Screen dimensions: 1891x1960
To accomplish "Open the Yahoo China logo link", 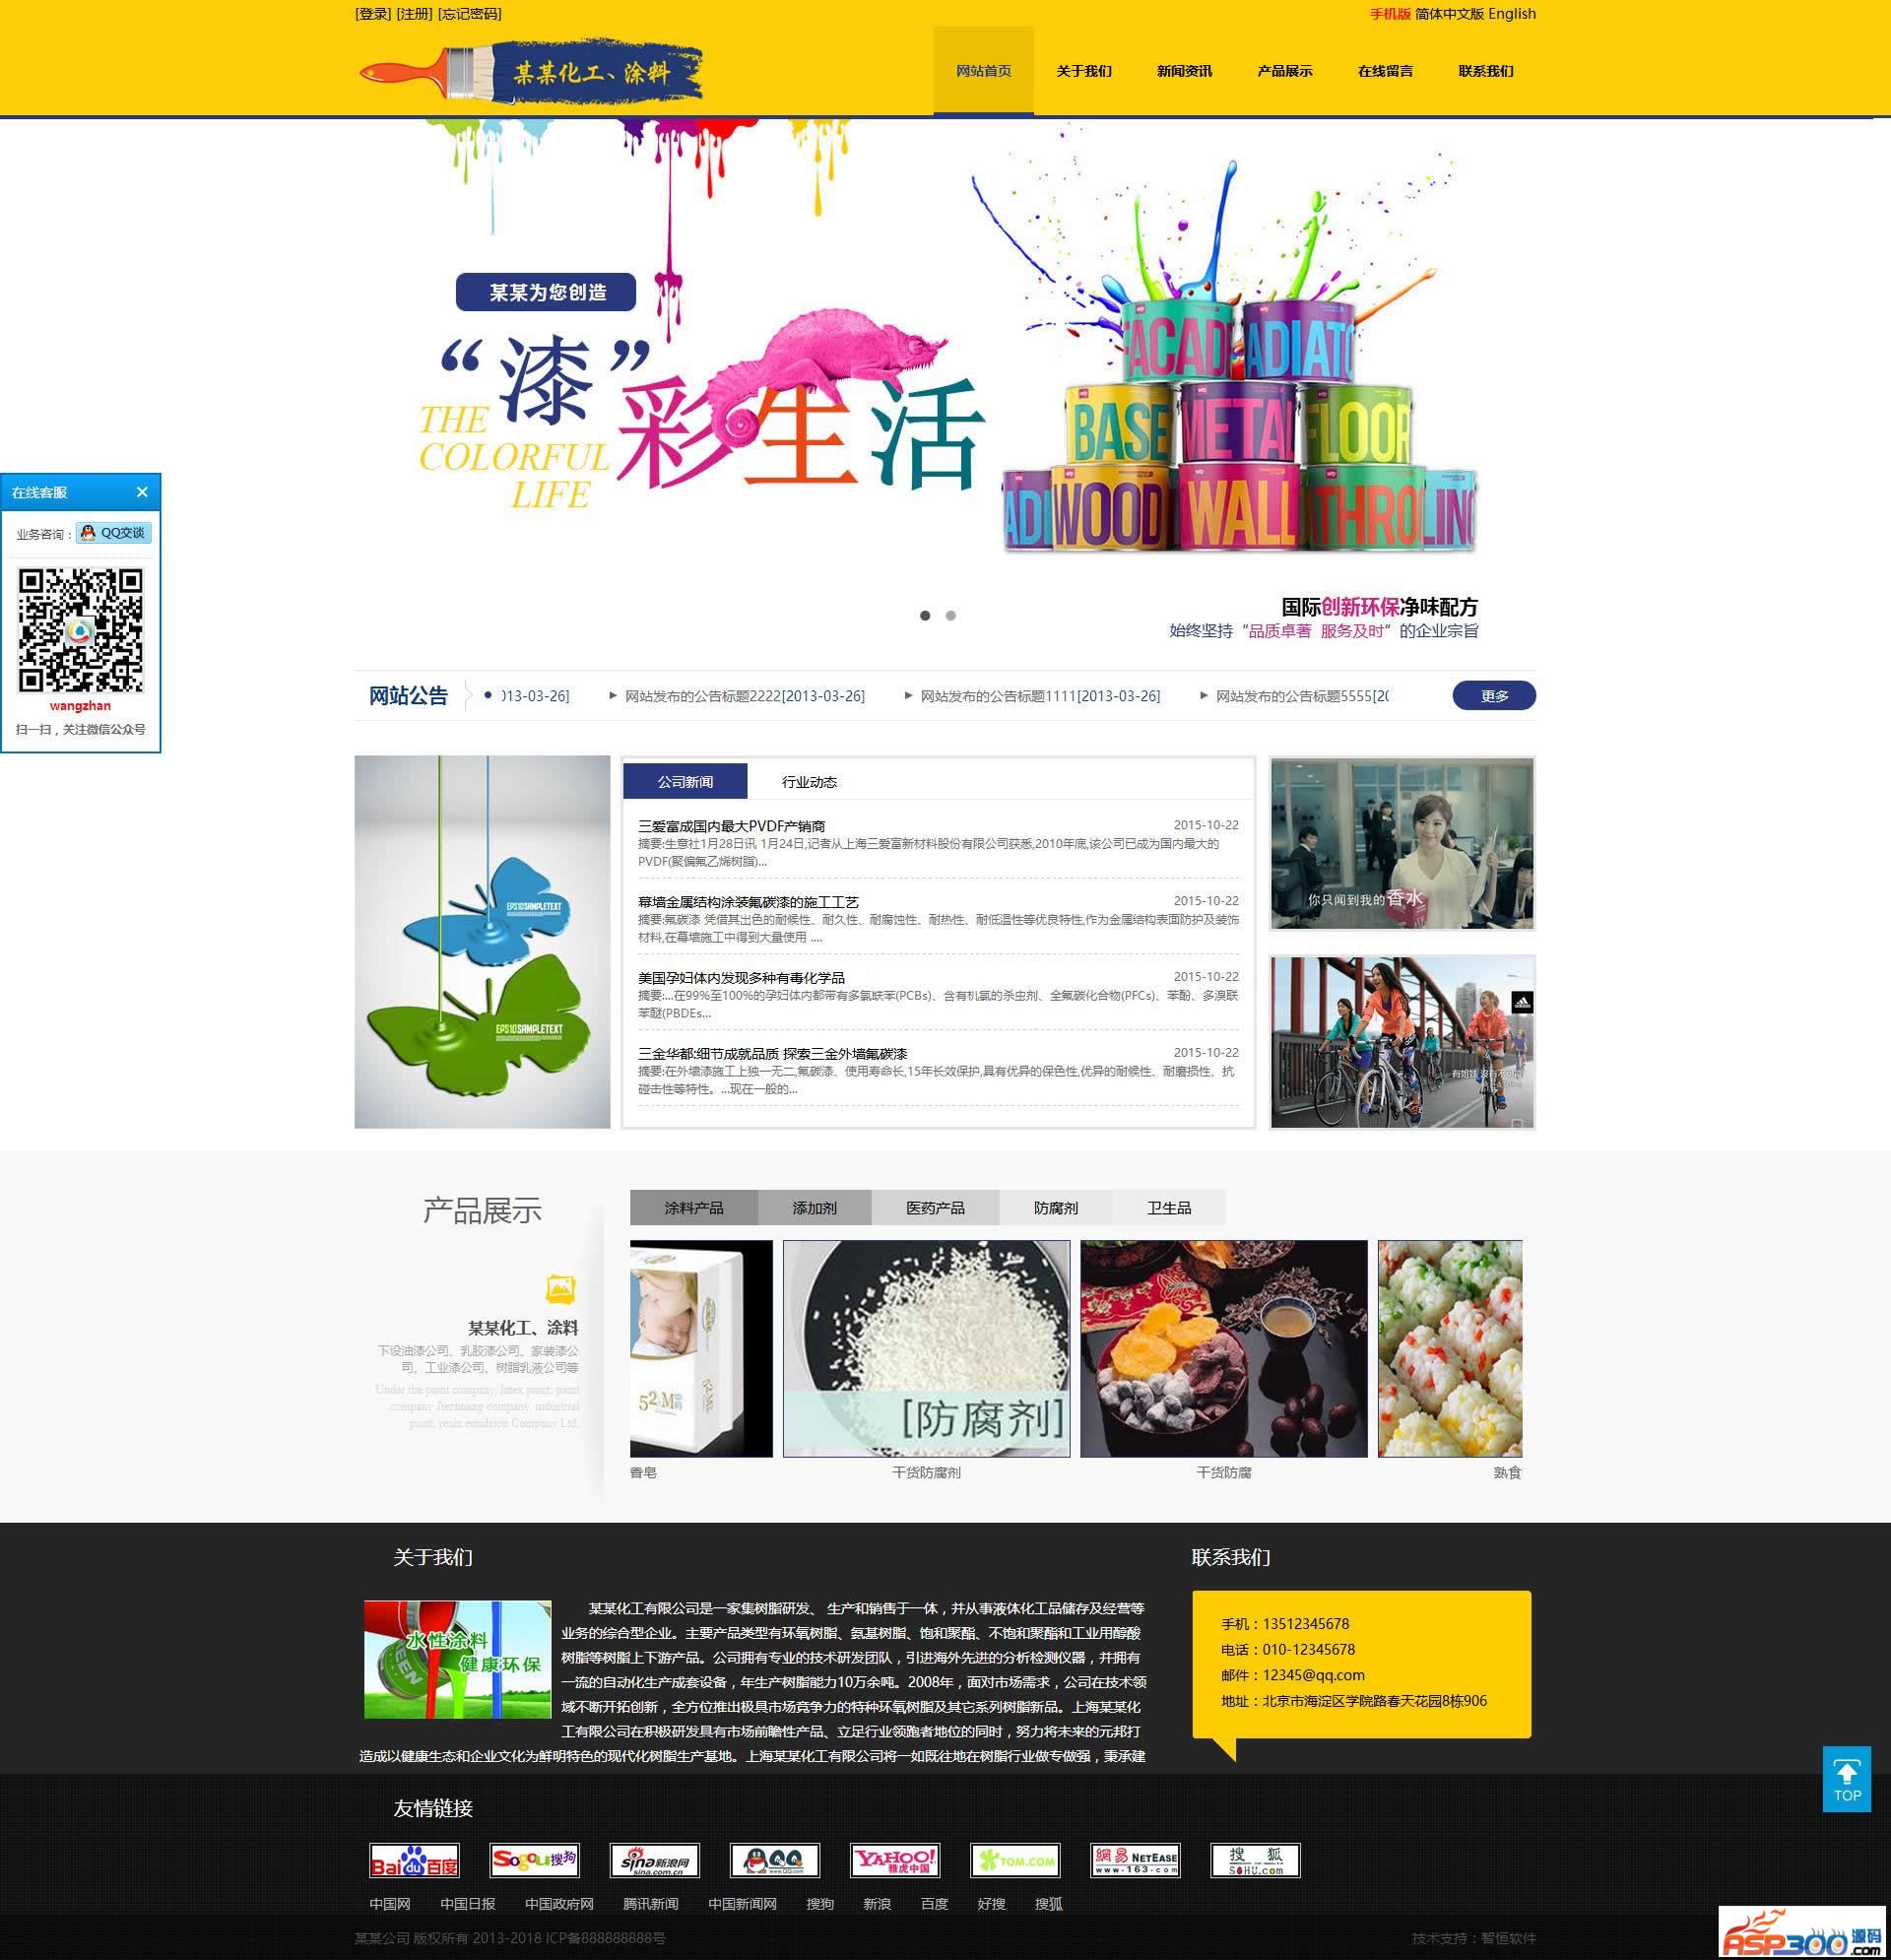I will [x=894, y=1861].
